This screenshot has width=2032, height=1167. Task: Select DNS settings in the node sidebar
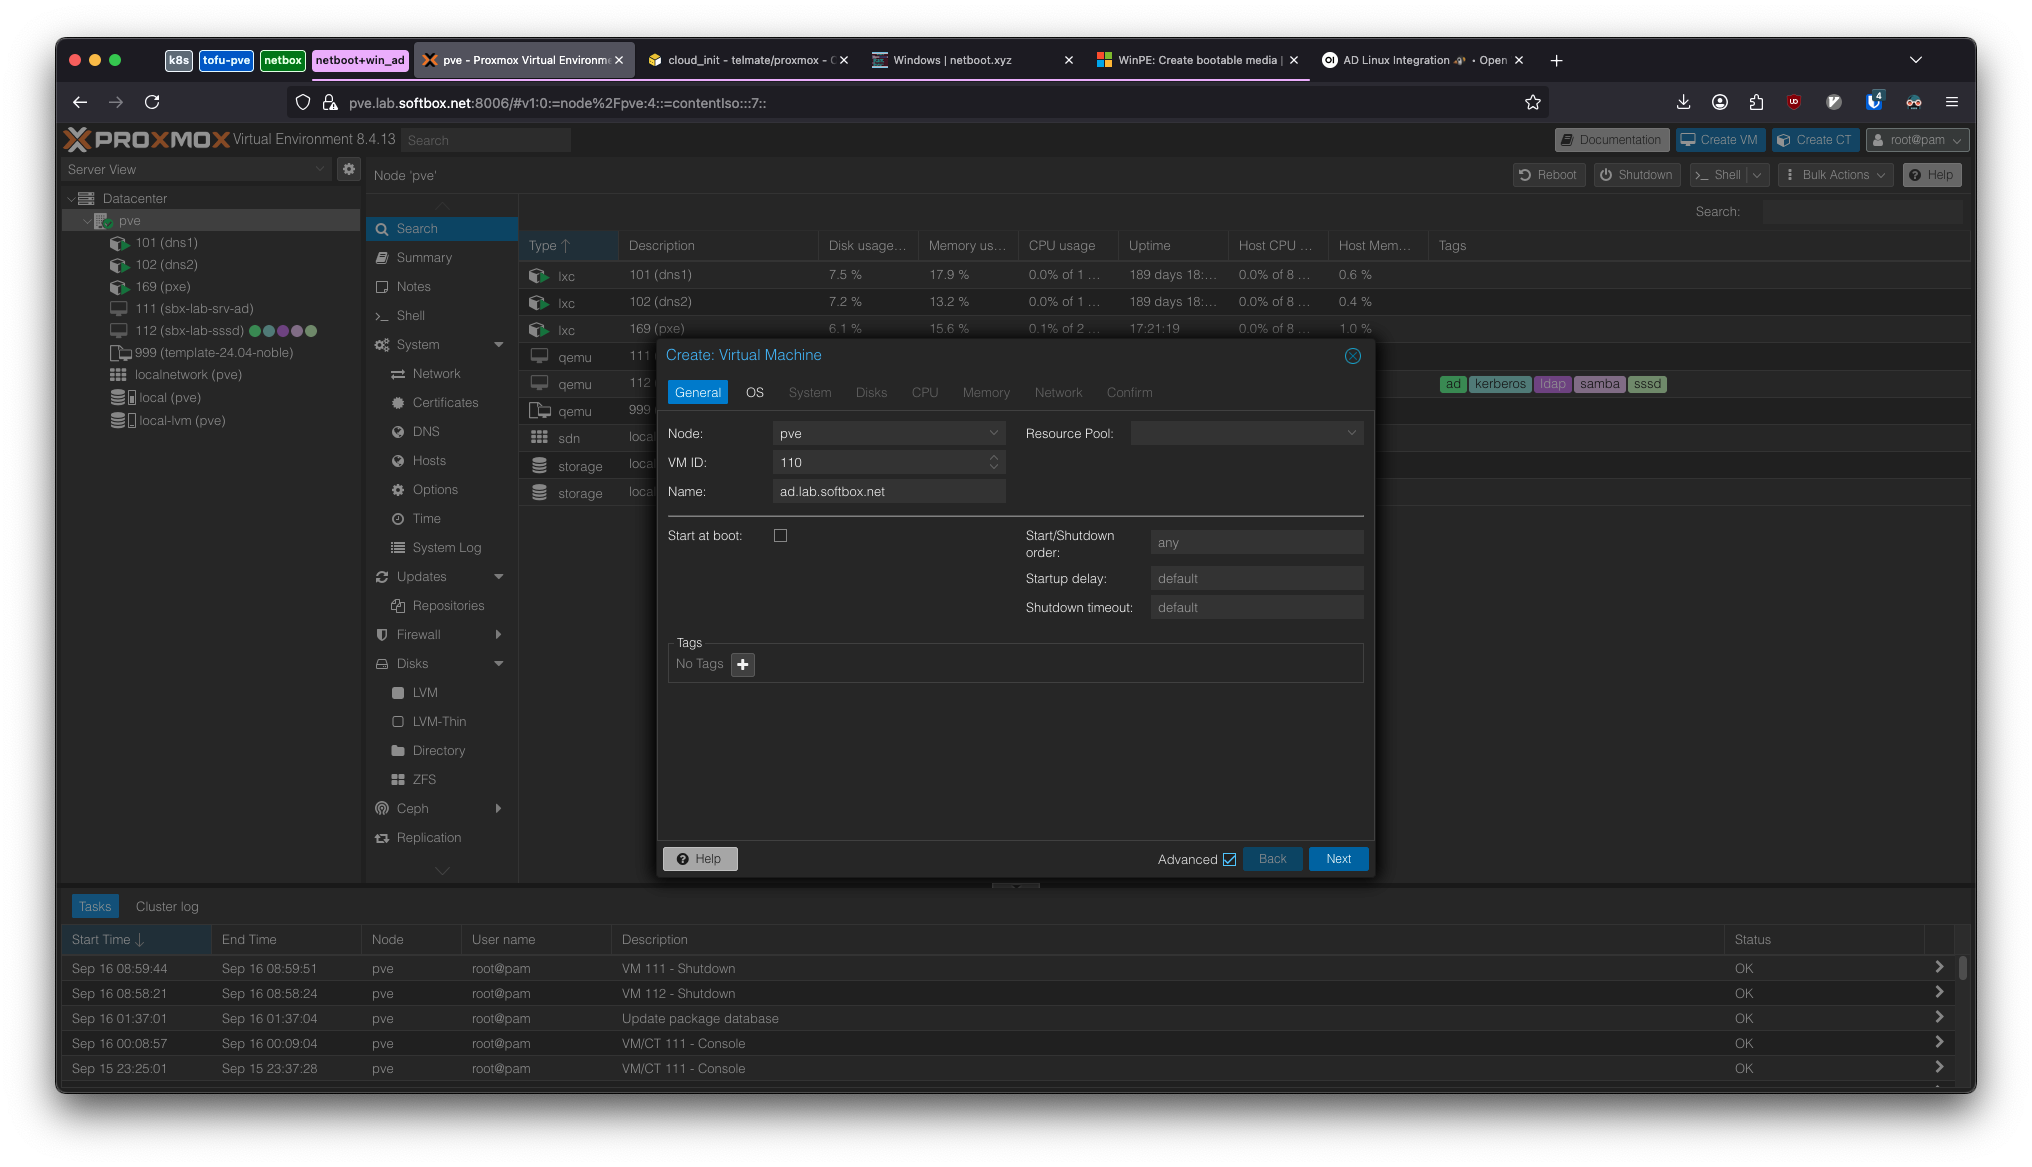coord(425,431)
